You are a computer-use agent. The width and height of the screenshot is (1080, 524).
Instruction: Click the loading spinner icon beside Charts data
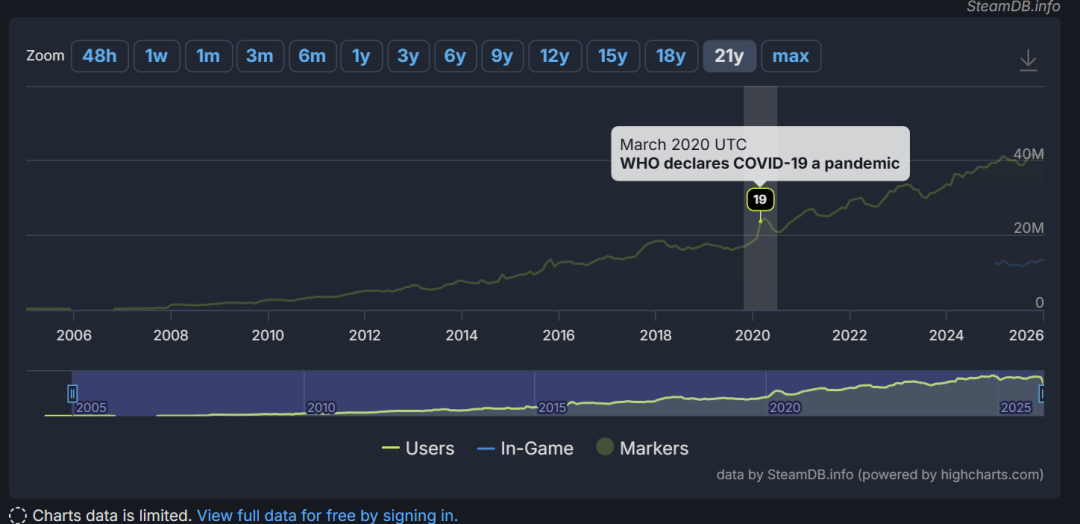[18, 516]
